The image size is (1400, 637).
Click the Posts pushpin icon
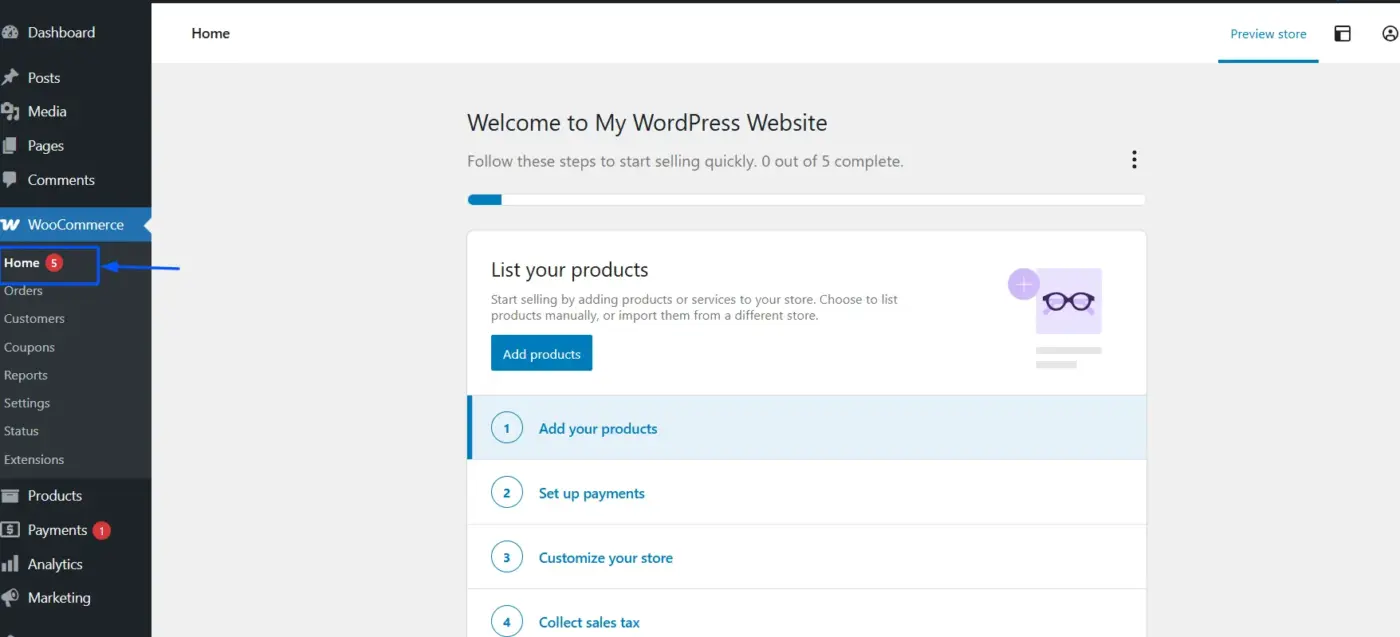pyautogui.click(x=10, y=77)
